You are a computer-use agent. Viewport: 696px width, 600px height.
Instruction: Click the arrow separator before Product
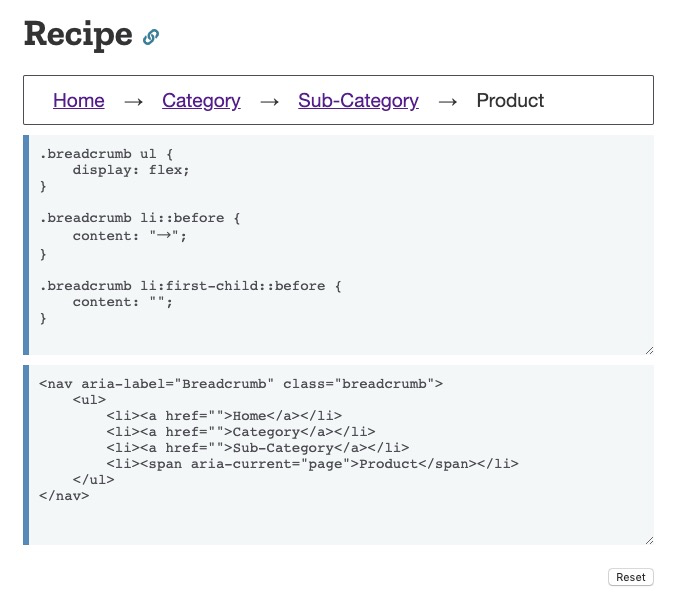click(x=447, y=102)
